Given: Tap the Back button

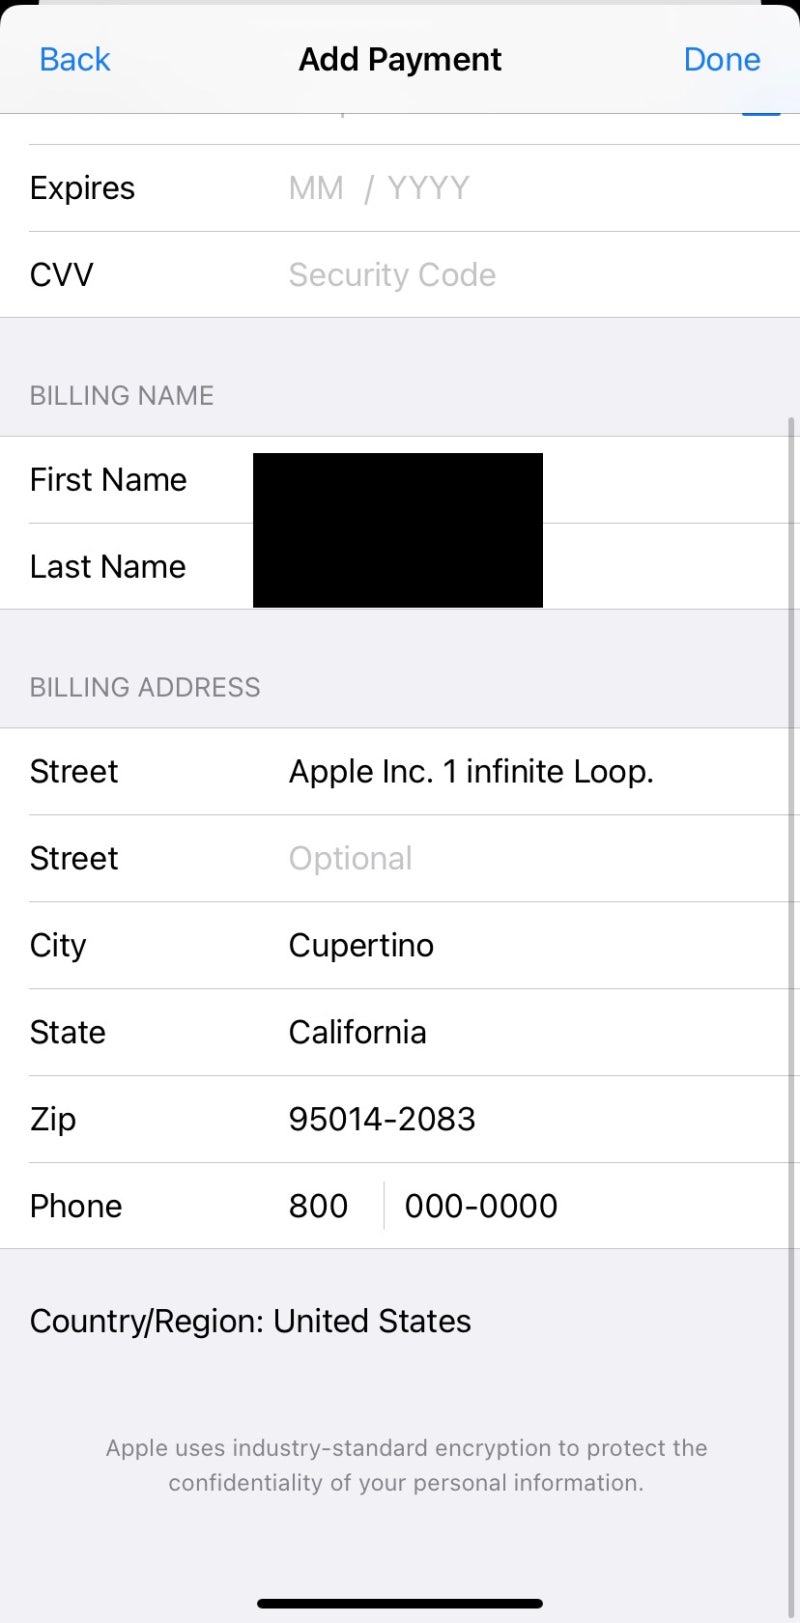Looking at the screenshot, I should click(74, 60).
